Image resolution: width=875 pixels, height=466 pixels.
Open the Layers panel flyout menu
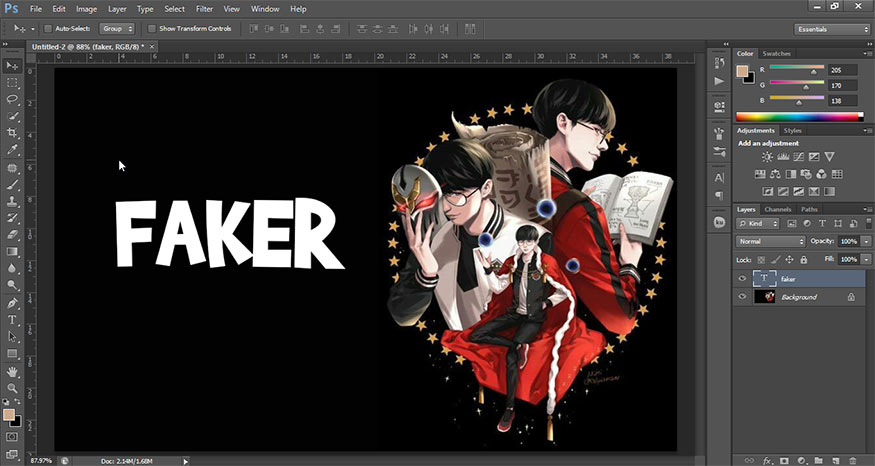867,209
